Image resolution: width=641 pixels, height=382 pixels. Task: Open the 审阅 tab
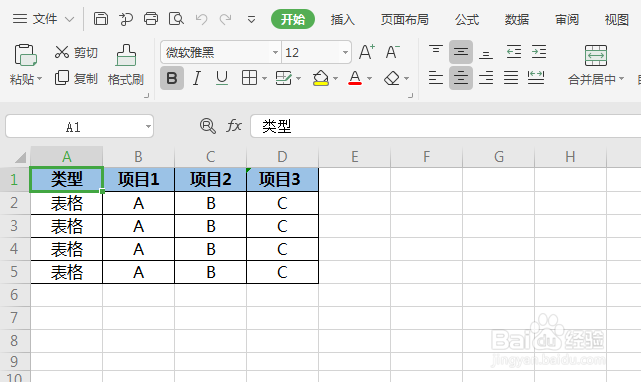click(567, 19)
